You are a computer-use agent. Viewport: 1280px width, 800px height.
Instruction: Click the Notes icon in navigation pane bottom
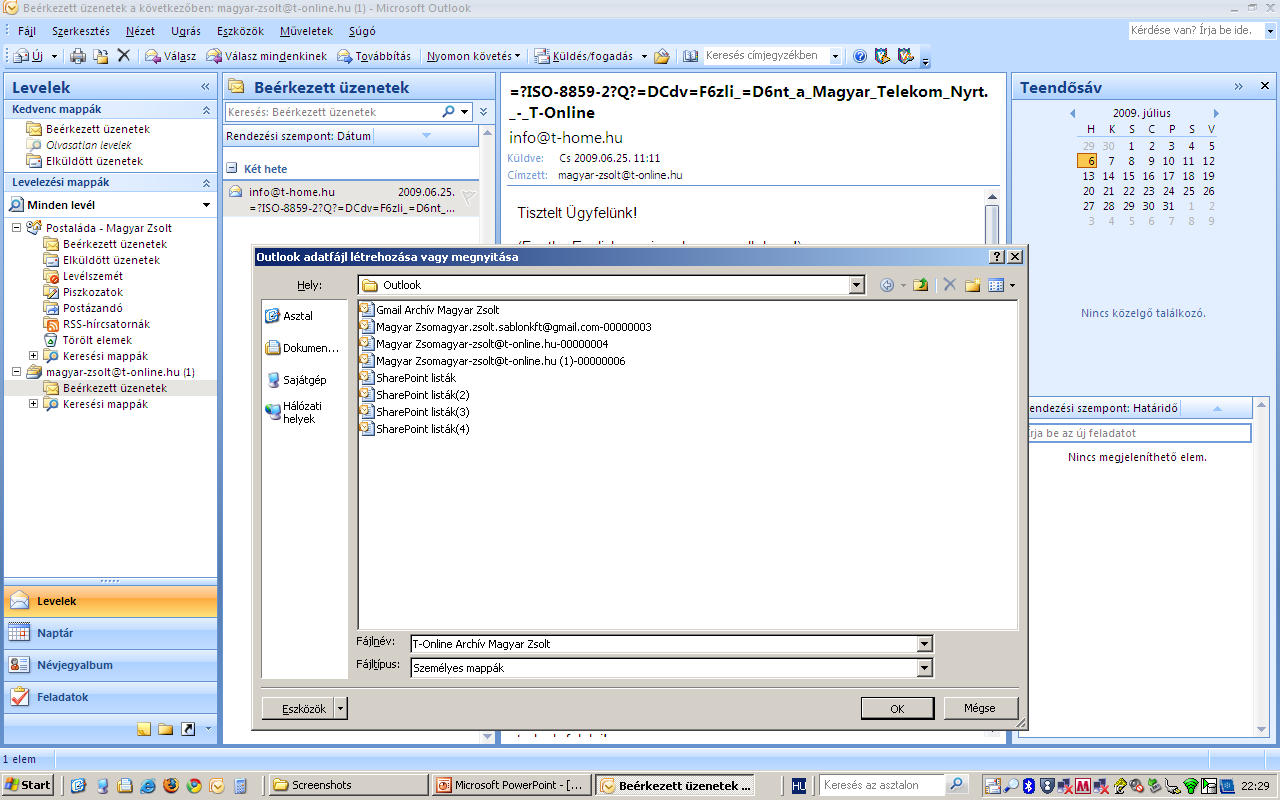(144, 729)
